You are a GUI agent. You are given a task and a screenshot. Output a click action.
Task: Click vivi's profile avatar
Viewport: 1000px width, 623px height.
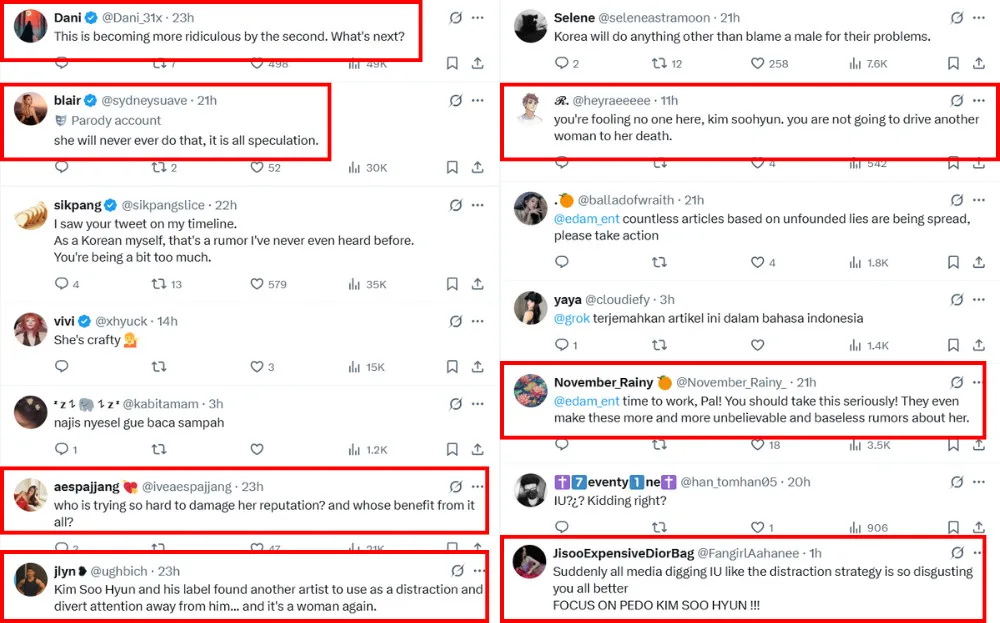31,330
